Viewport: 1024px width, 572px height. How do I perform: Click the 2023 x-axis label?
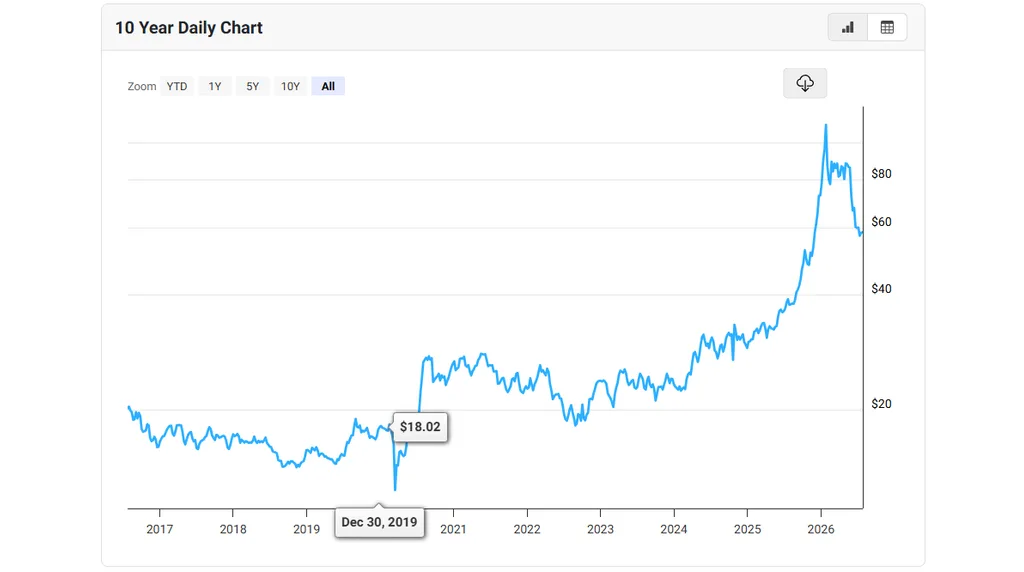600,529
